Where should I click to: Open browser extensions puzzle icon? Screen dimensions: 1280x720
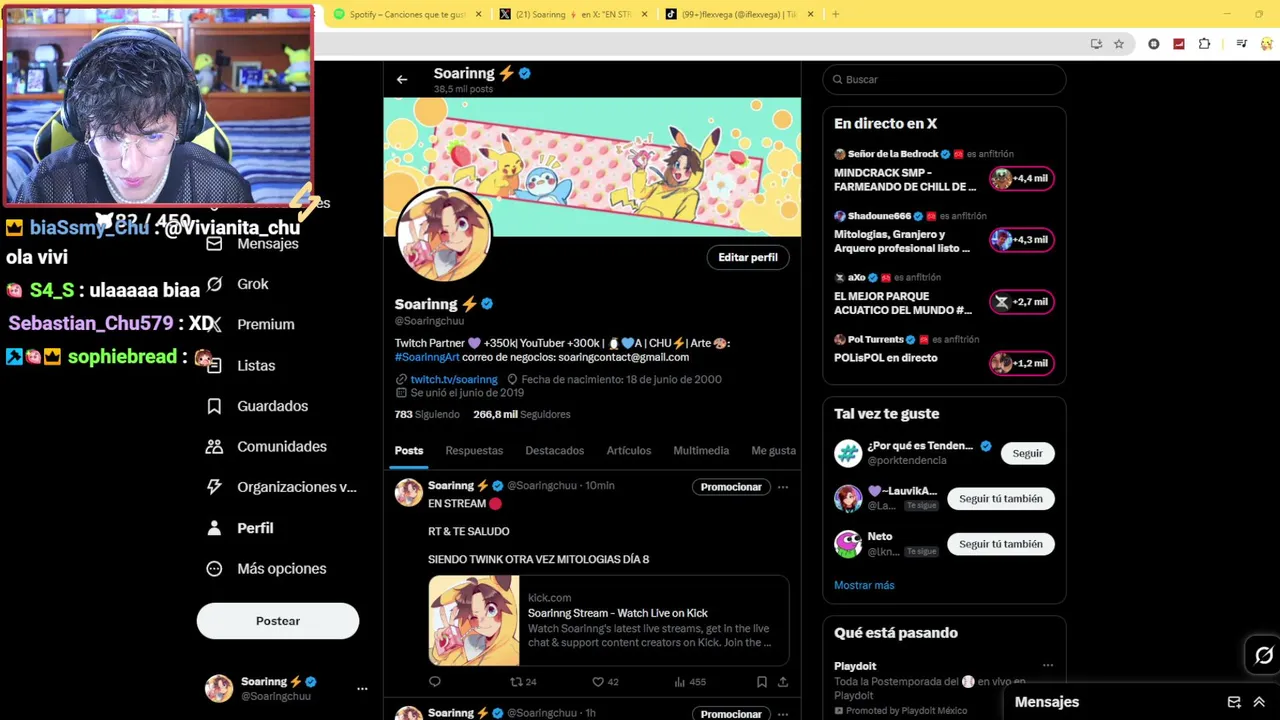click(x=1204, y=44)
